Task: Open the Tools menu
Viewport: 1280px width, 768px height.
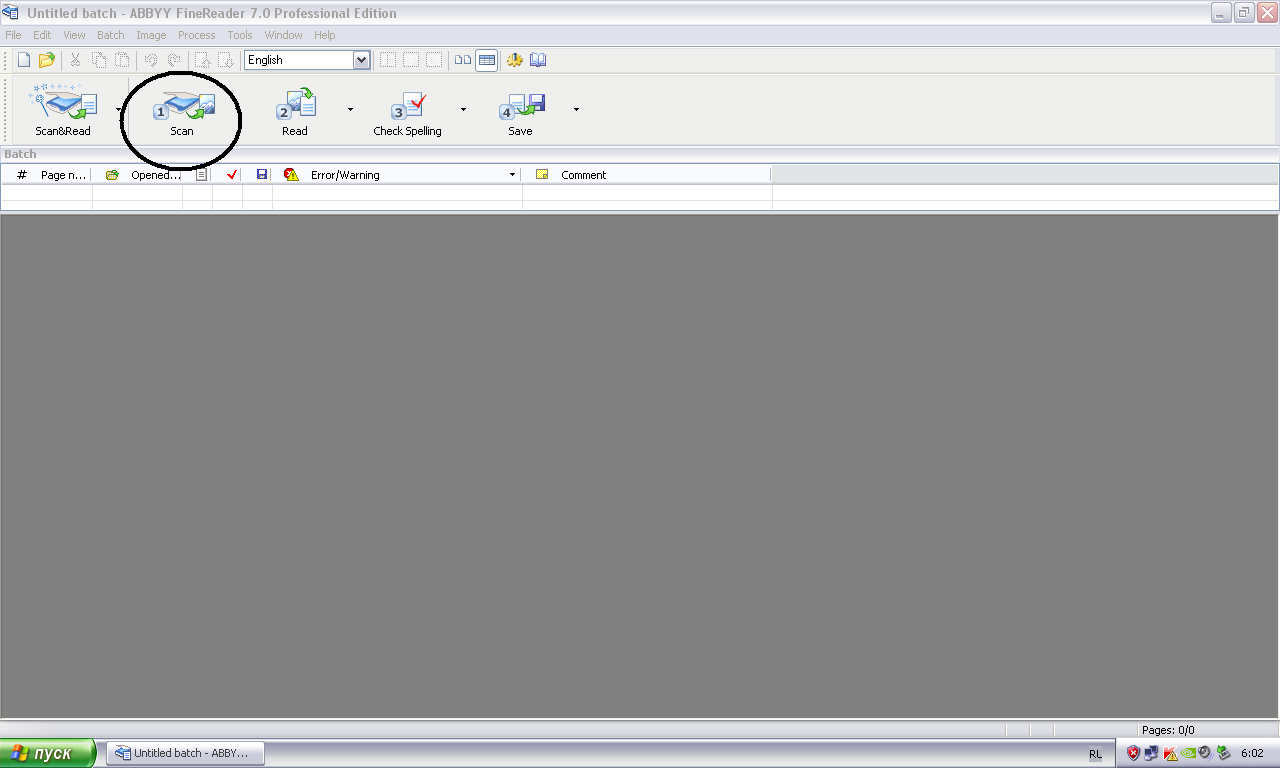Action: pos(240,35)
